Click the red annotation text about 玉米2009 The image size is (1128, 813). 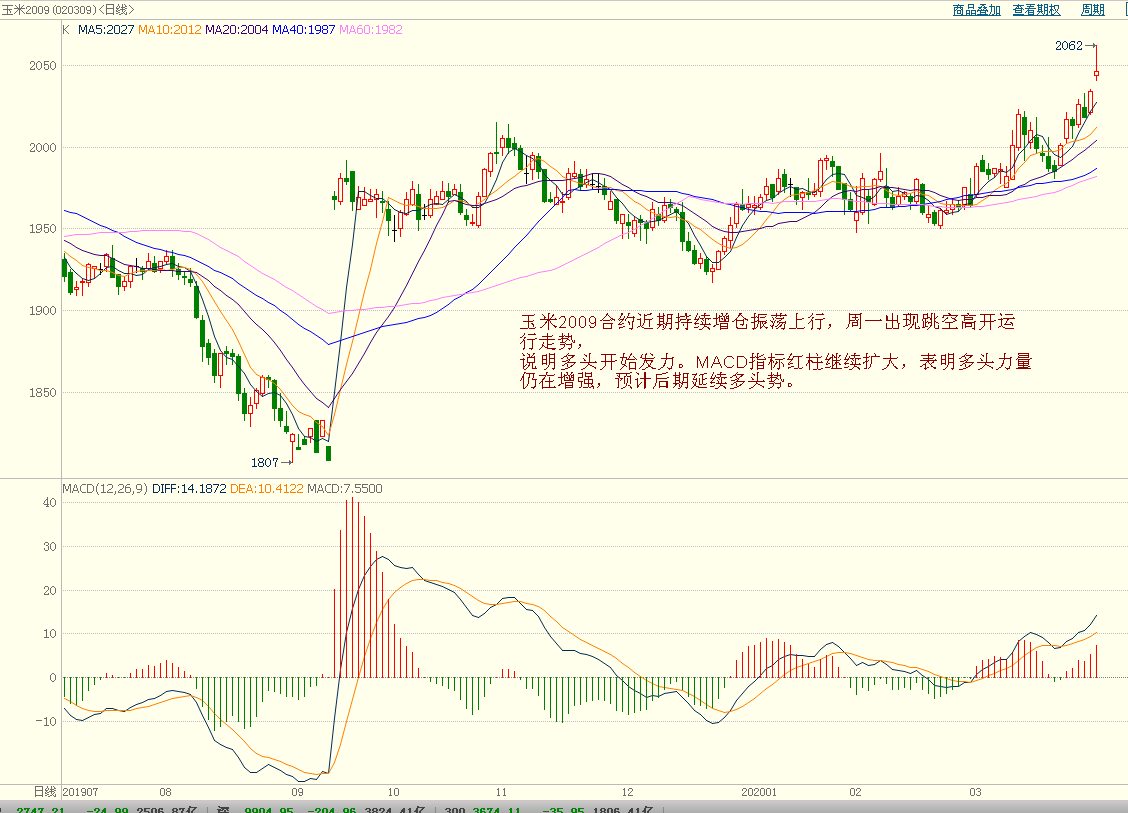point(775,351)
